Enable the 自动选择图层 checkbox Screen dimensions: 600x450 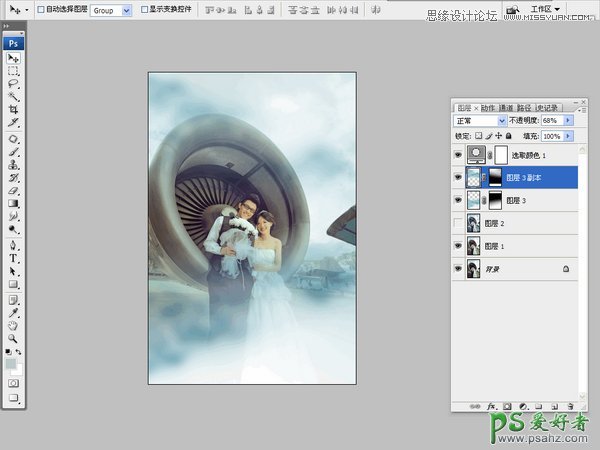pos(40,9)
